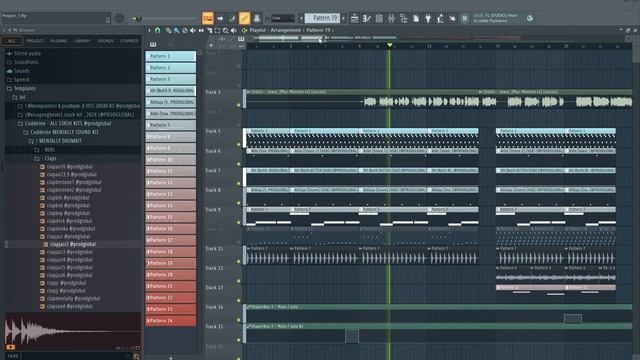Adjust the slider knob in the top toolbar
The width and height of the screenshot is (640, 360).
point(139,19)
